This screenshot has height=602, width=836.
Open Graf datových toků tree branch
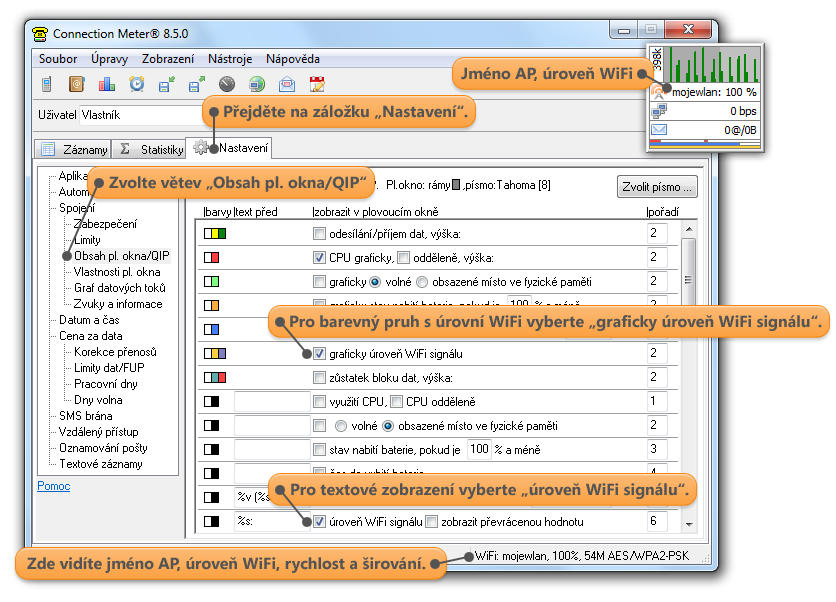(120, 288)
